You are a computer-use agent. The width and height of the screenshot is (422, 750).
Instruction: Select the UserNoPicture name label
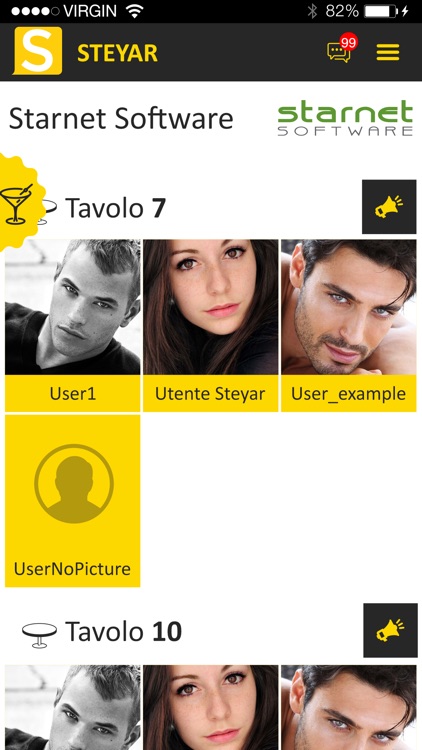pos(72,569)
